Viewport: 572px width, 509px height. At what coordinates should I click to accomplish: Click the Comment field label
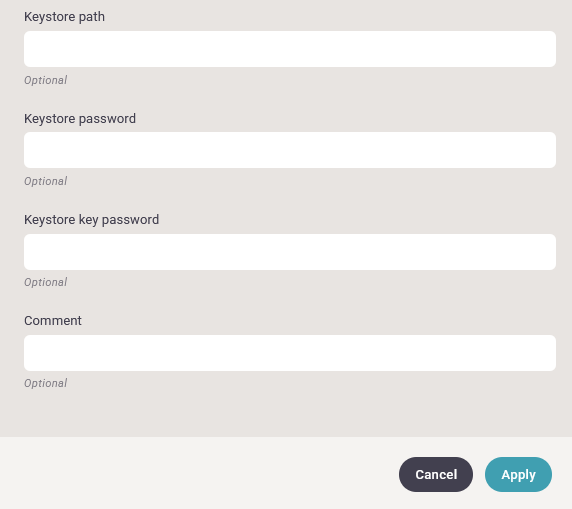[53, 321]
